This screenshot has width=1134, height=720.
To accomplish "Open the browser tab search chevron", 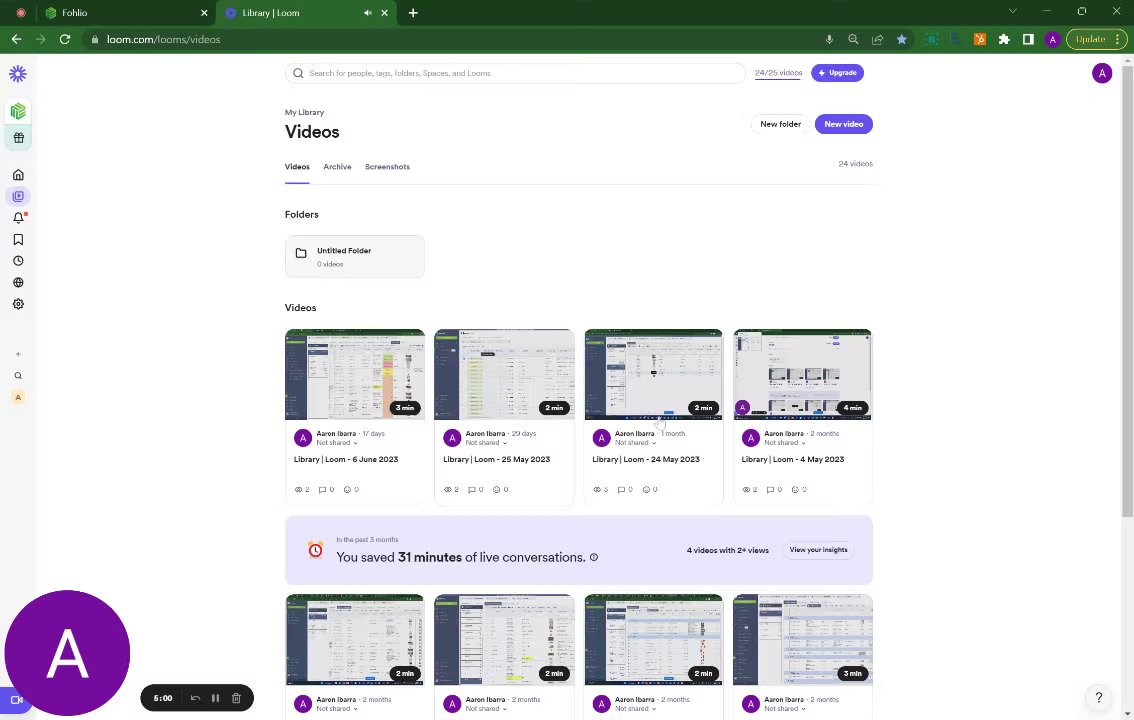I will pyautogui.click(x=1012, y=11).
